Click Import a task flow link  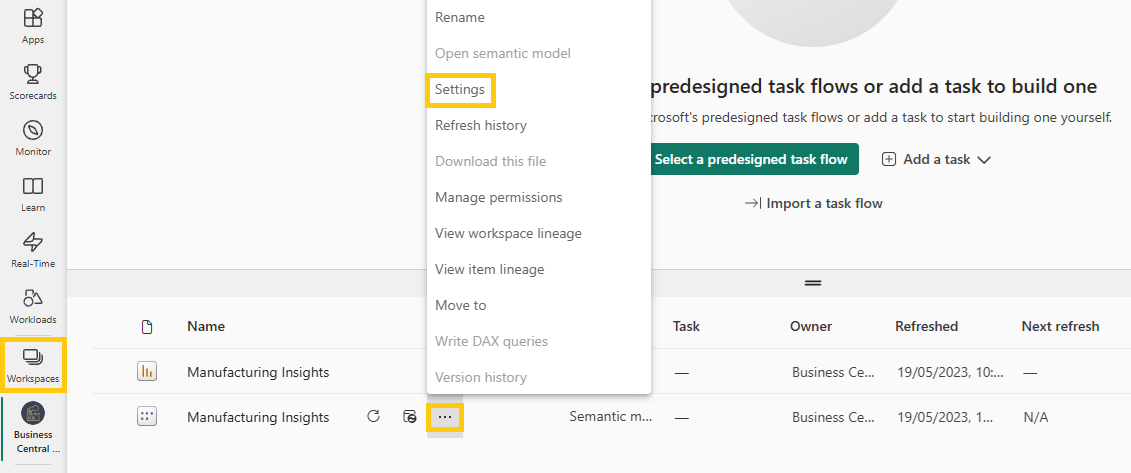(814, 203)
